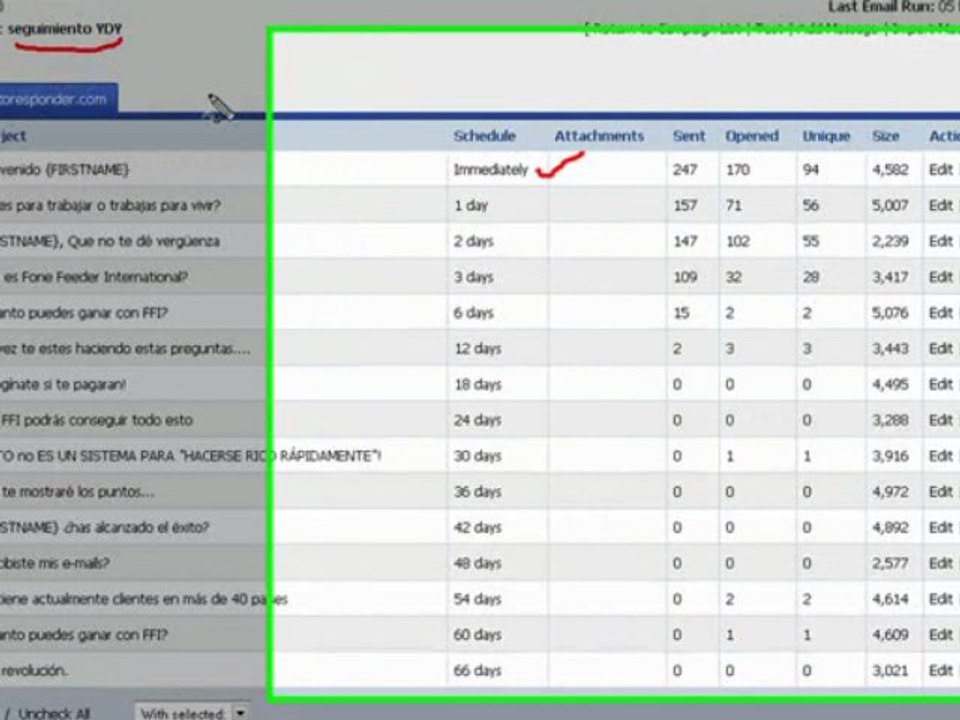This screenshot has width=960, height=720.
Task: Click the '5,076' size cell
Action: click(x=890, y=313)
